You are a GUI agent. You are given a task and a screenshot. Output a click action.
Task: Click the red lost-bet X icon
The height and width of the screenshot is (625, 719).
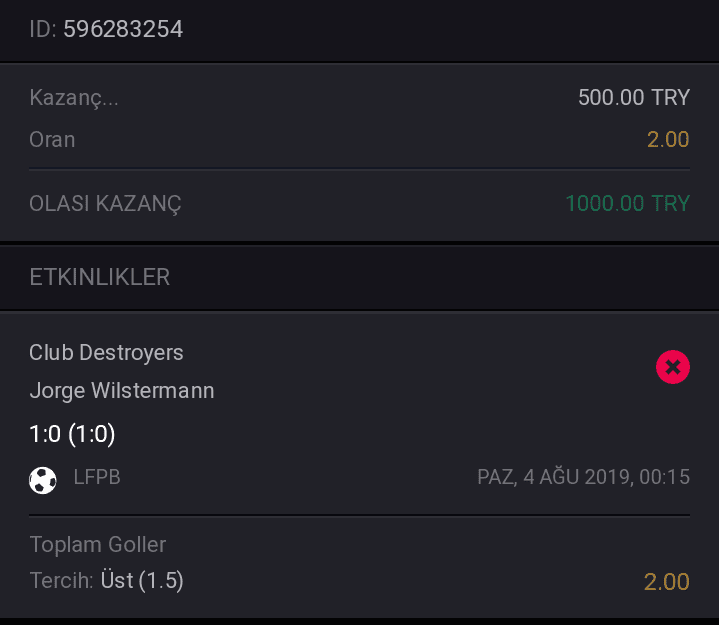pyautogui.click(x=673, y=367)
